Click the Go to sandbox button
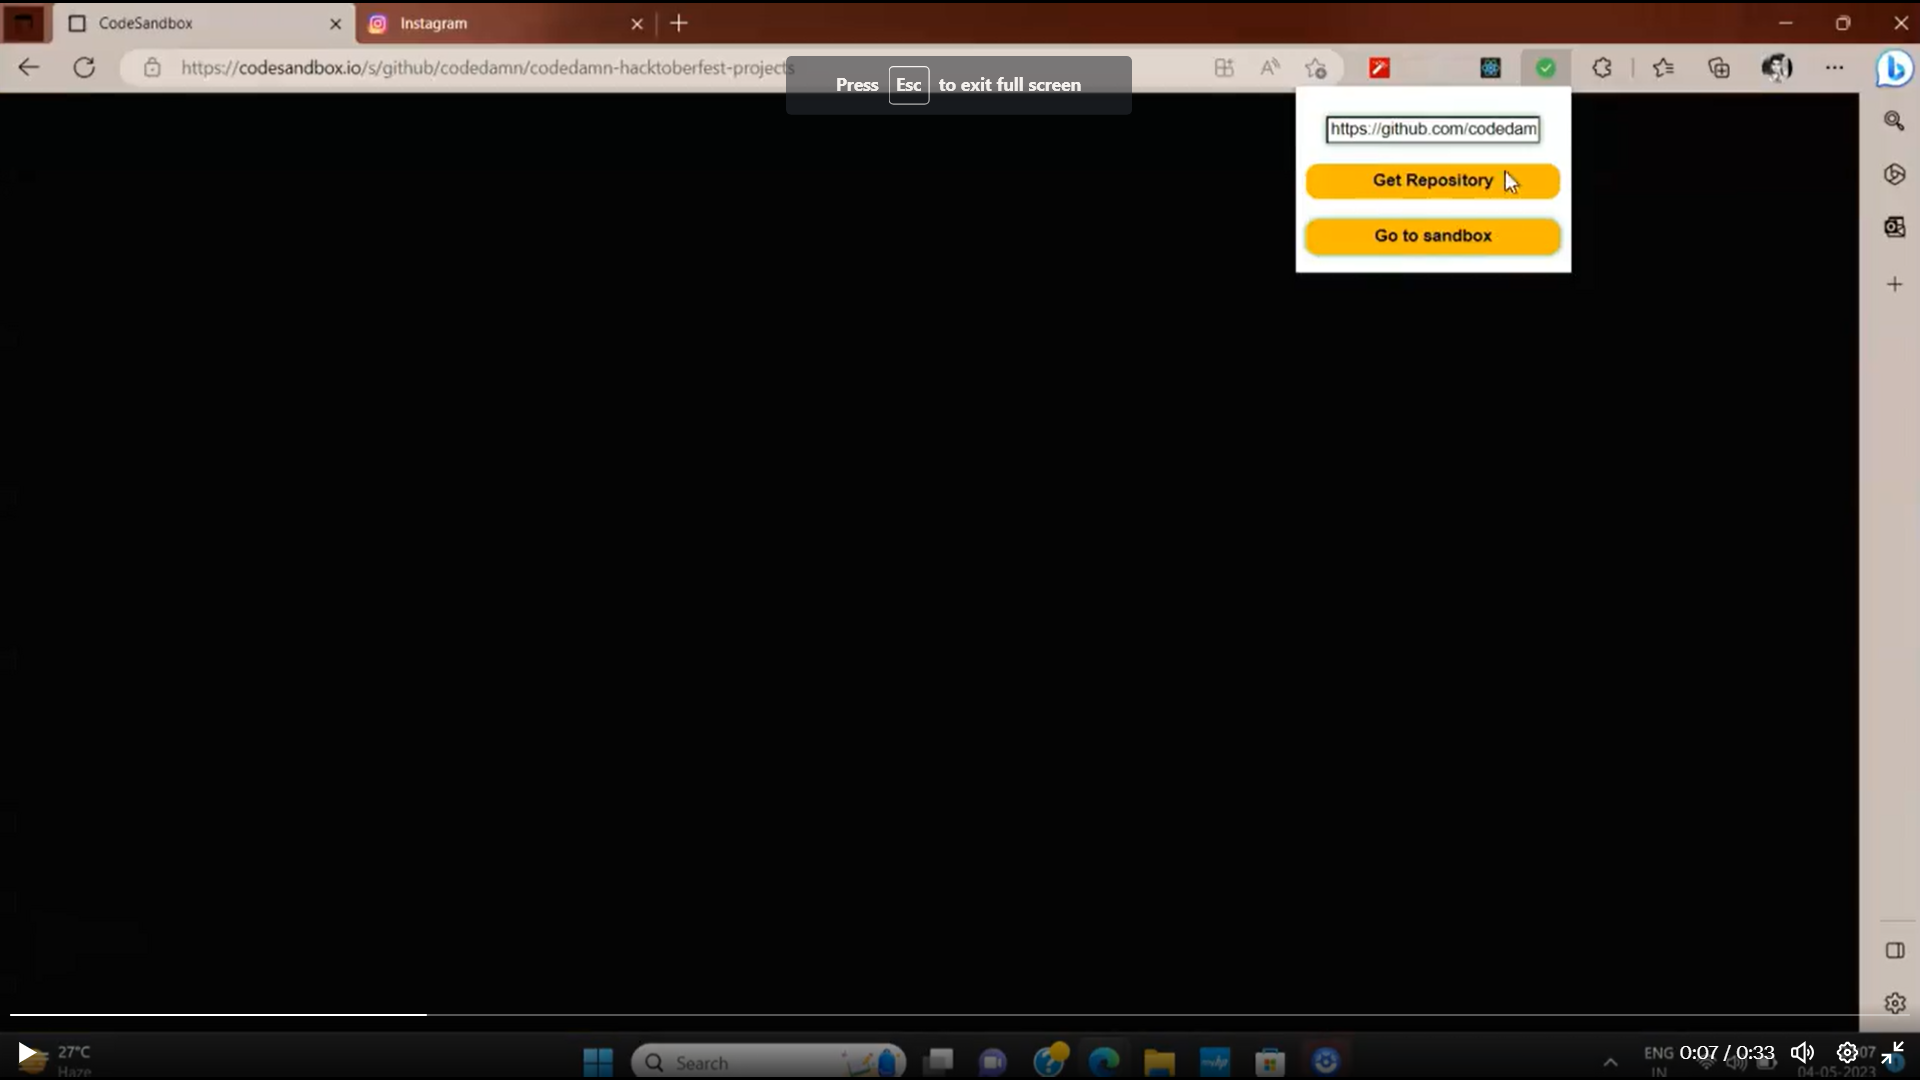 [x=1432, y=236]
